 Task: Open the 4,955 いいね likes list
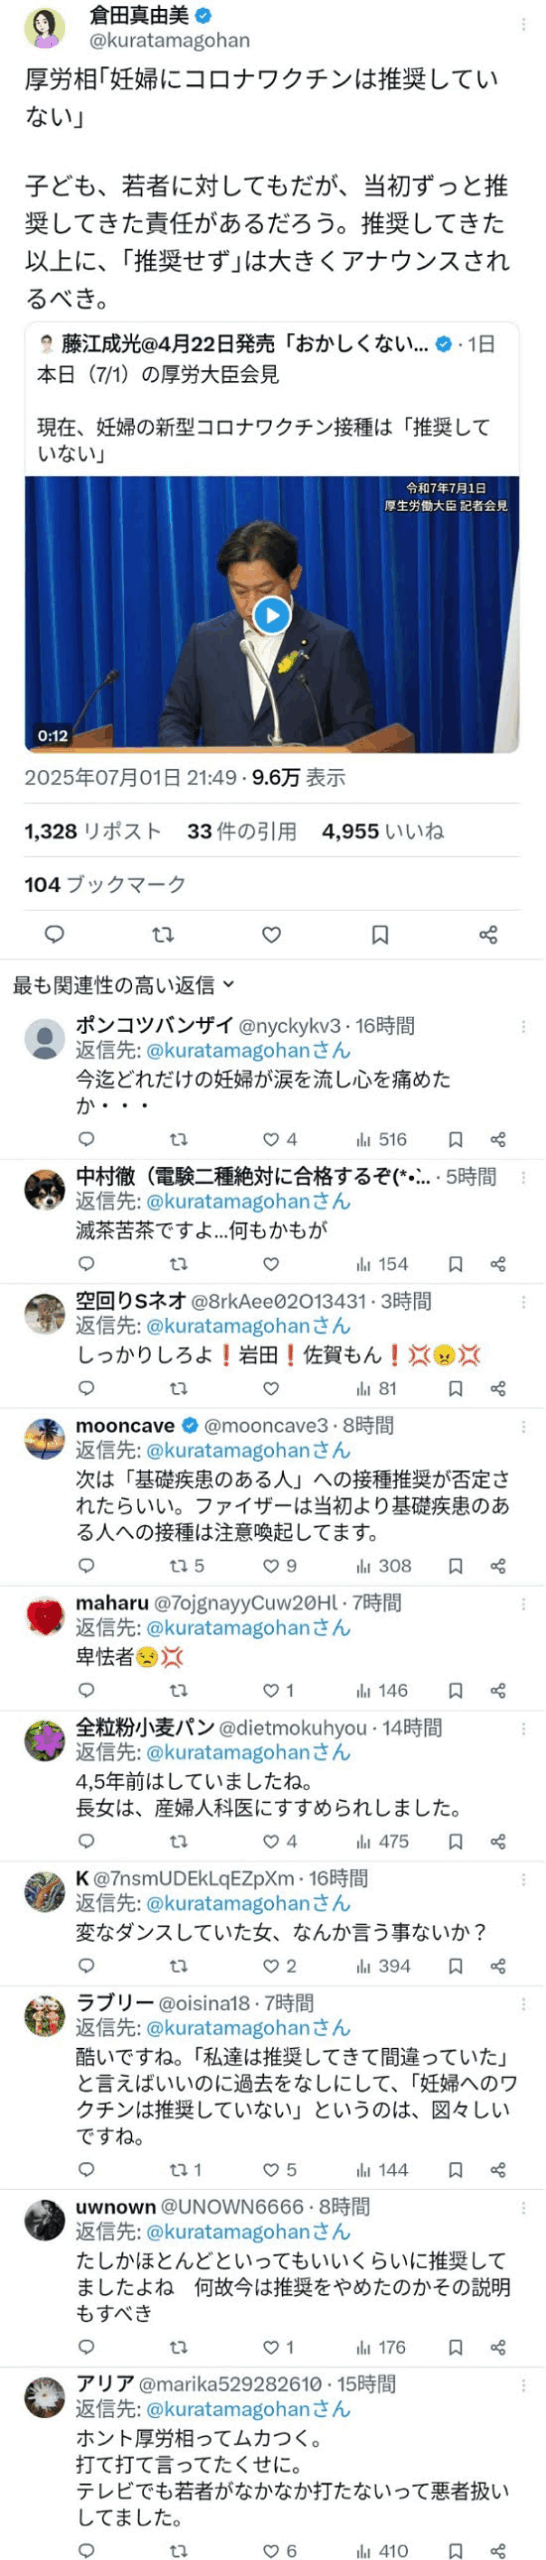[383, 831]
